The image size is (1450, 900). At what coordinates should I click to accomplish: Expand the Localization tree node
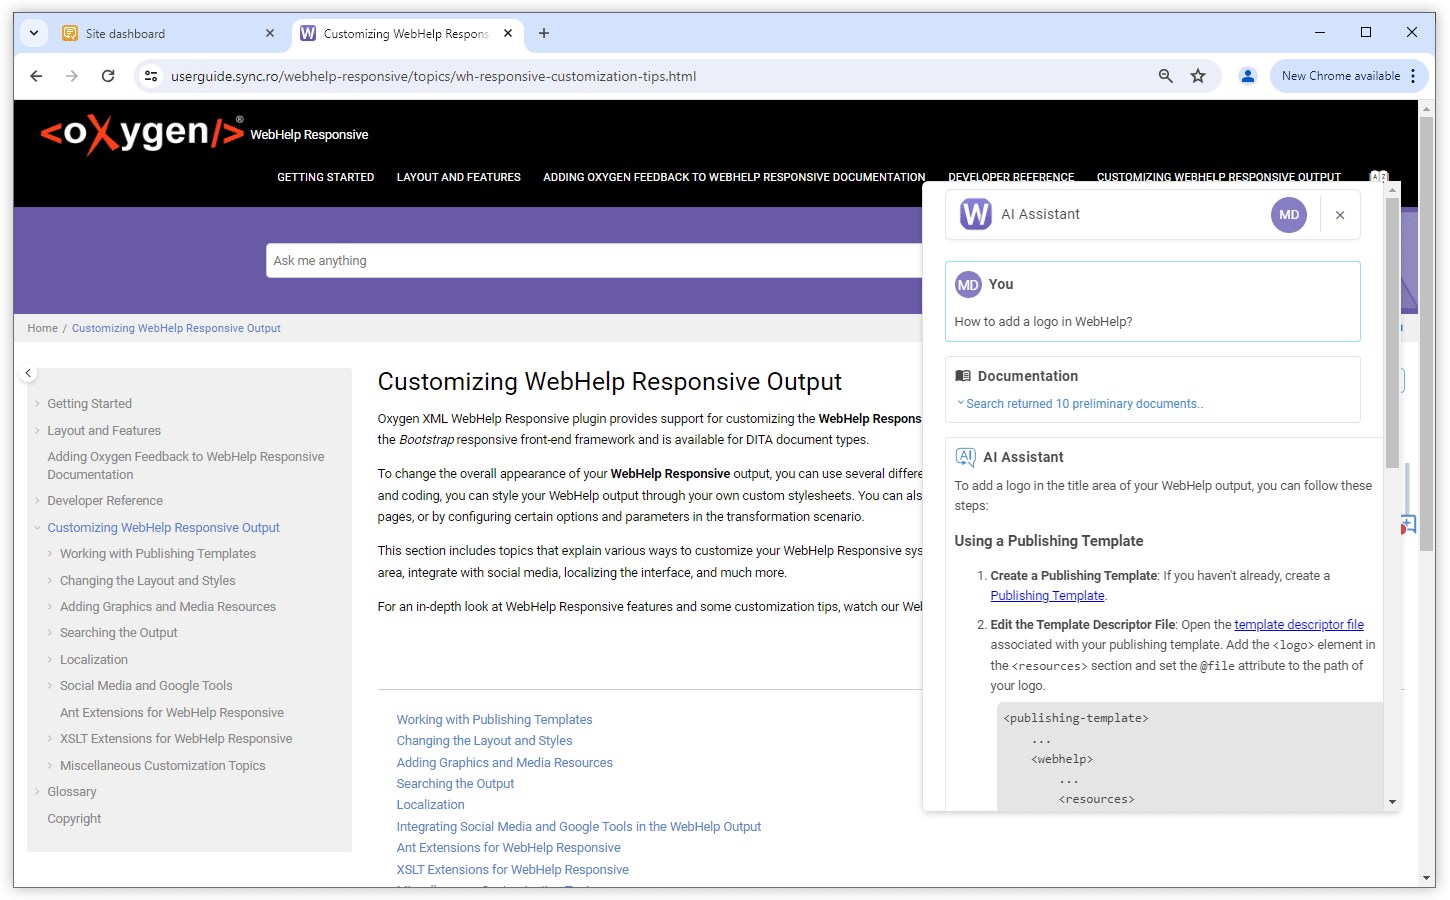(50, 660)
